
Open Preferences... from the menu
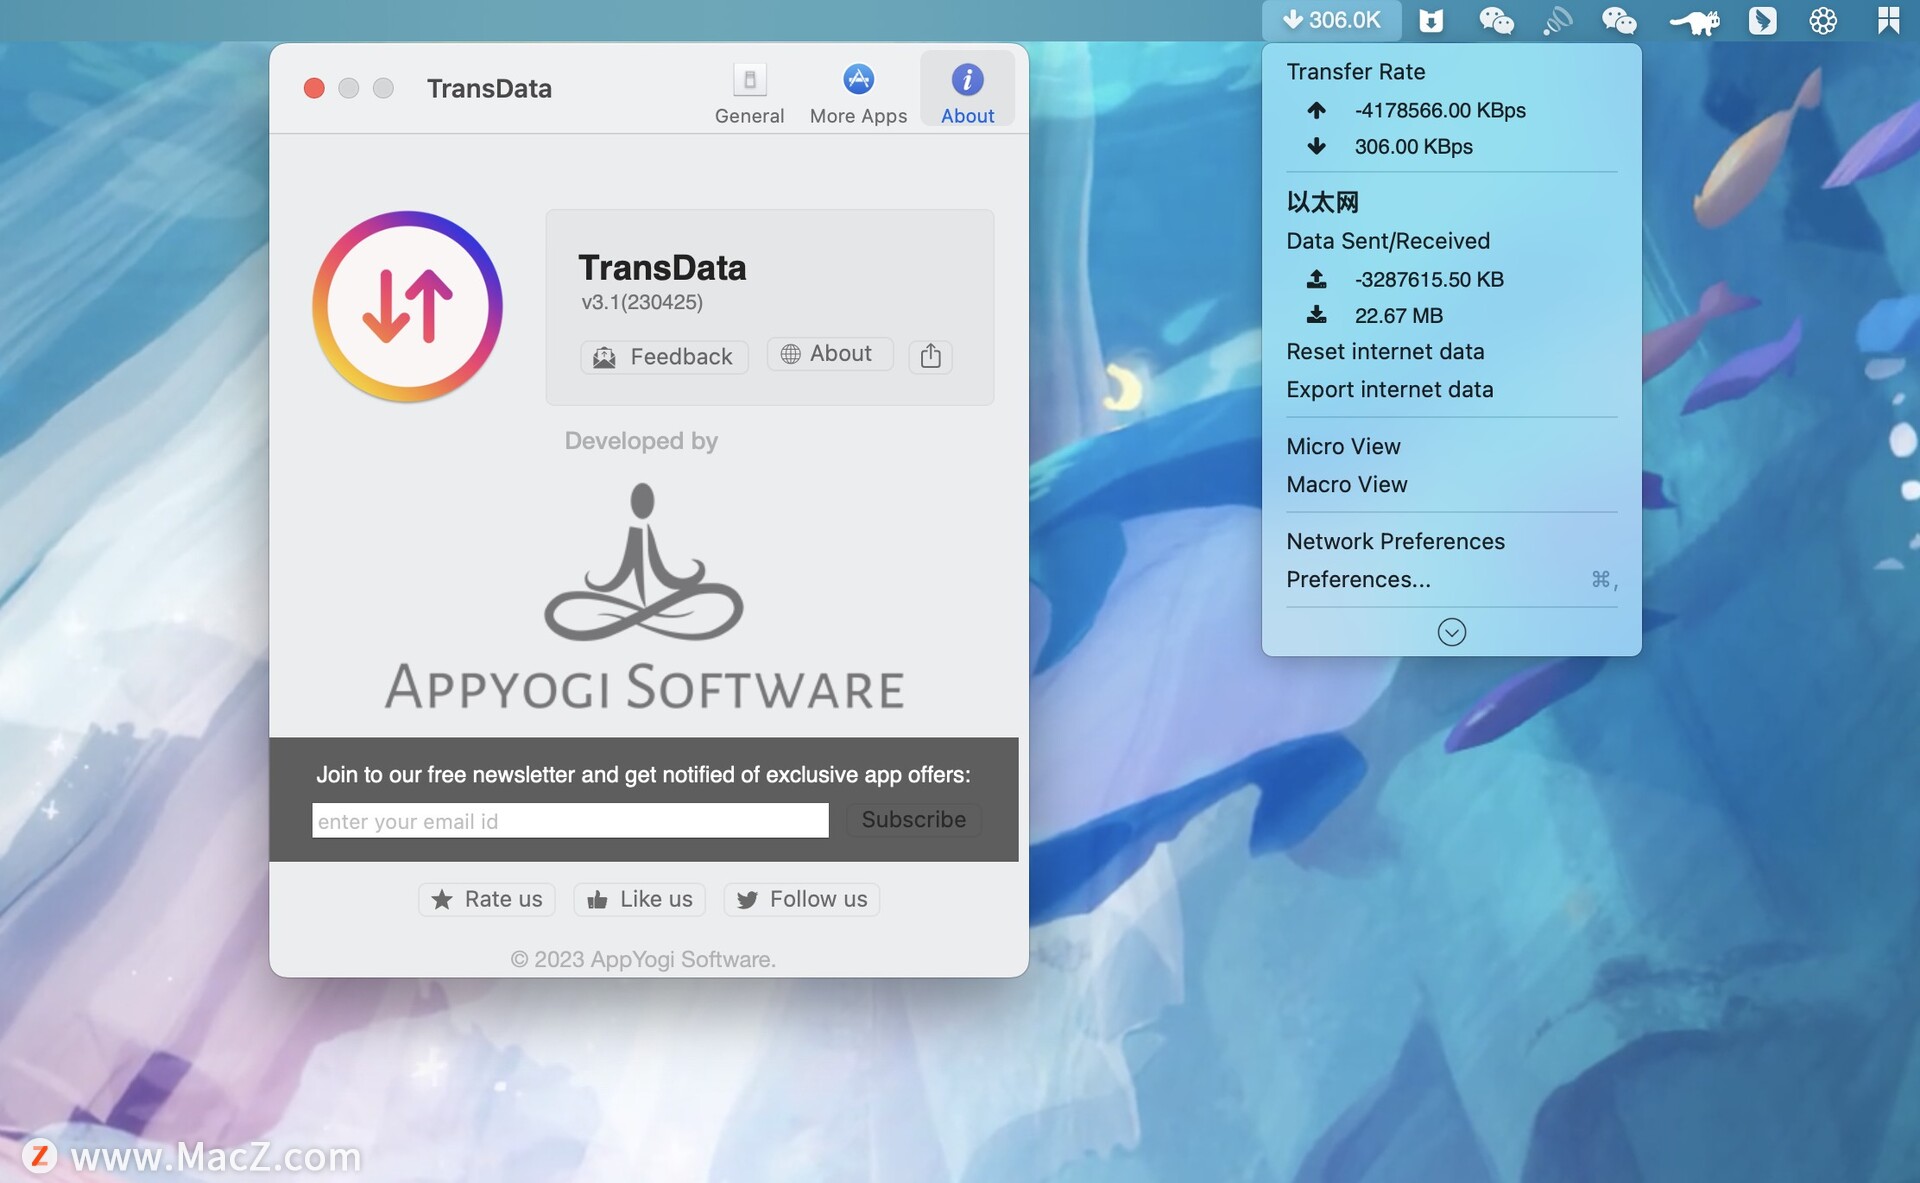[1358, 580]
